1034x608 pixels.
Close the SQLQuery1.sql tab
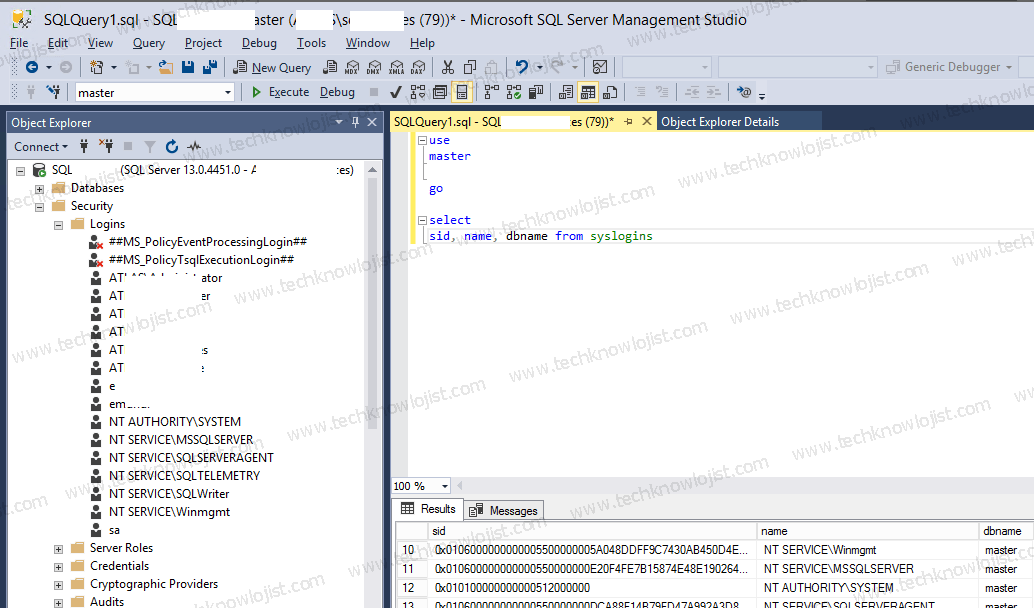[647, 121]
